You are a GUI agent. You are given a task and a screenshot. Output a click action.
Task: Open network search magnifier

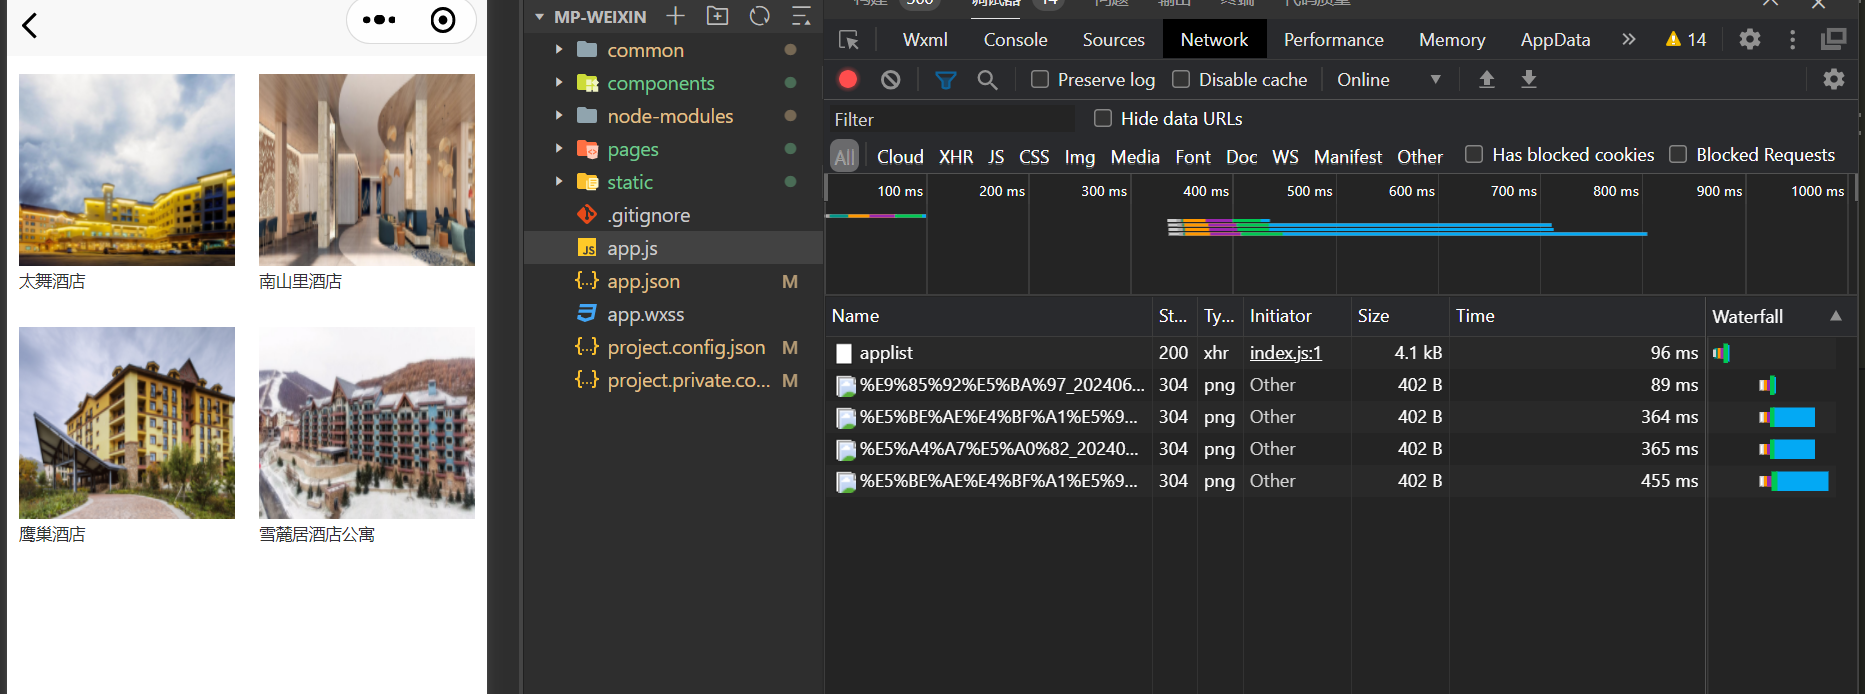(x=987, y=79)
